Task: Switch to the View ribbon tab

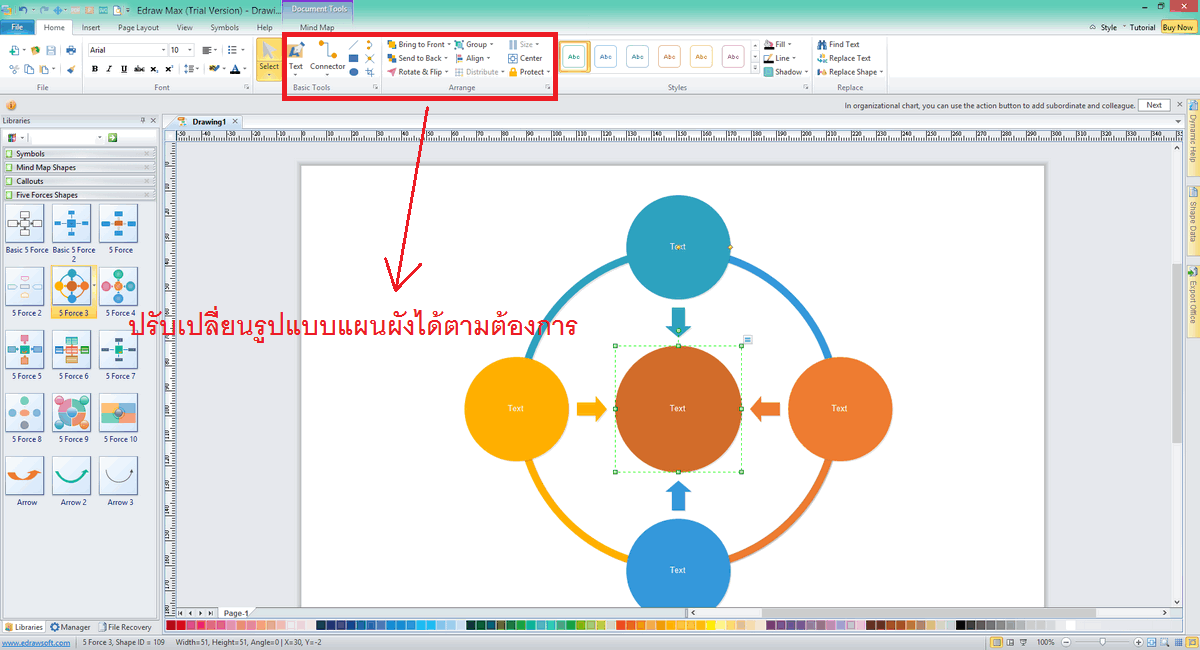Action: (185, 28)
